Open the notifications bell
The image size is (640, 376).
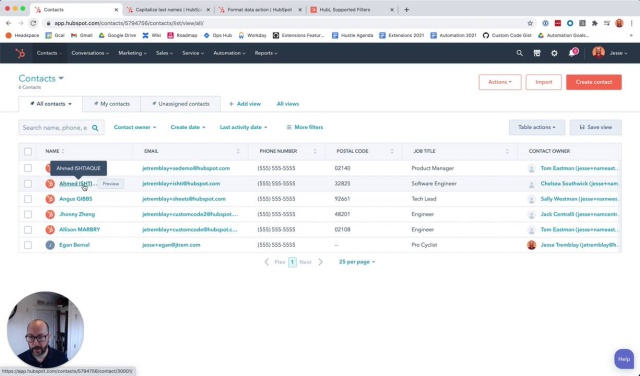click(x=572, y=53)
